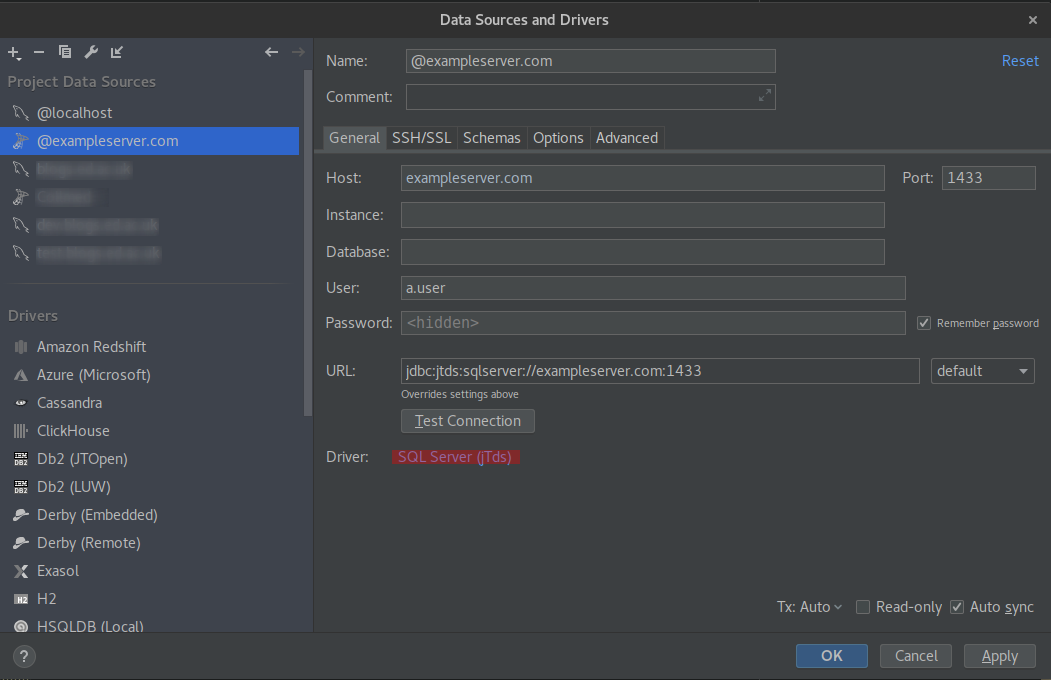The width and height of the screenshot is (1051, 680).
Task: Add a new data source with plus icon
Action: [14, 52]
